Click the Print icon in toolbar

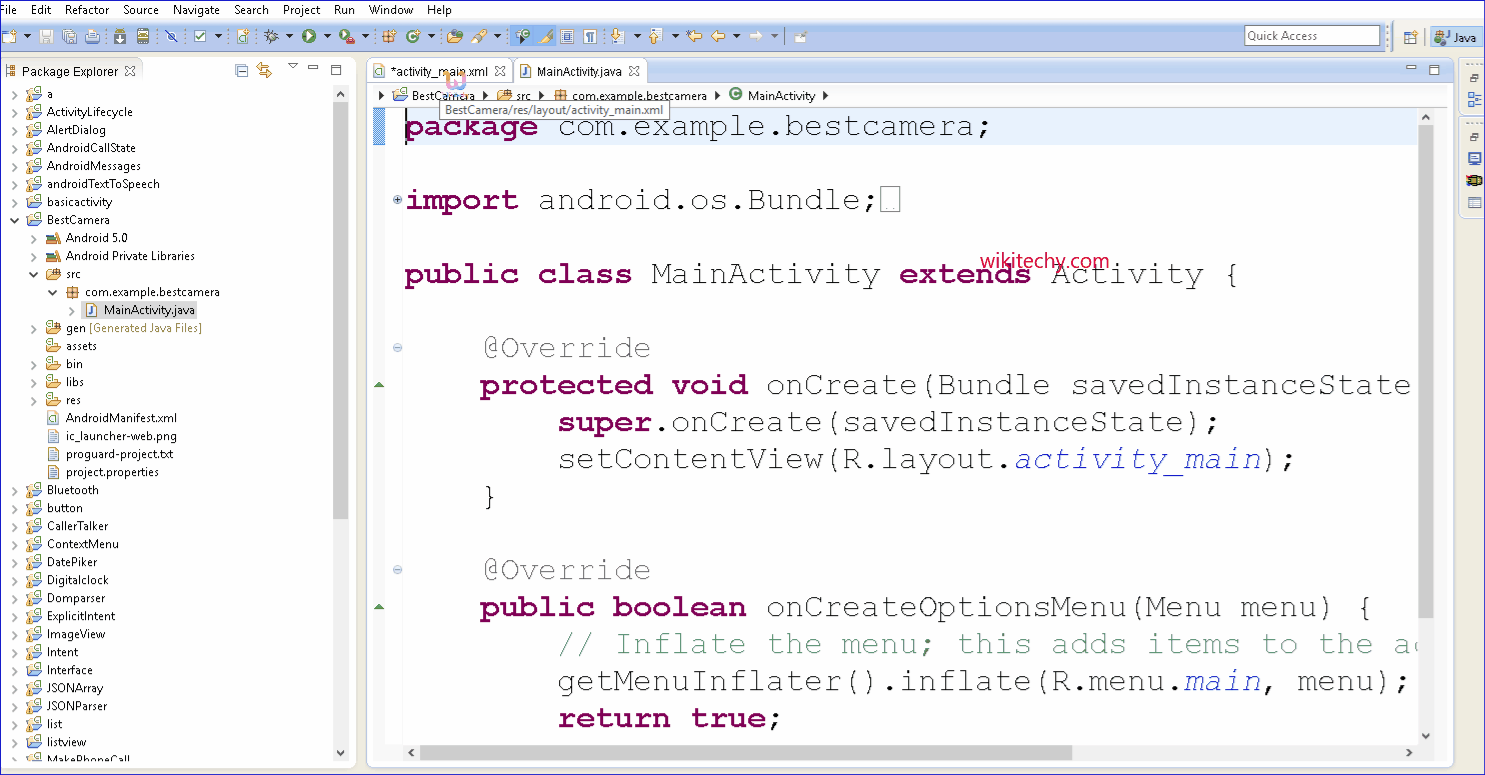coord(92,36)
